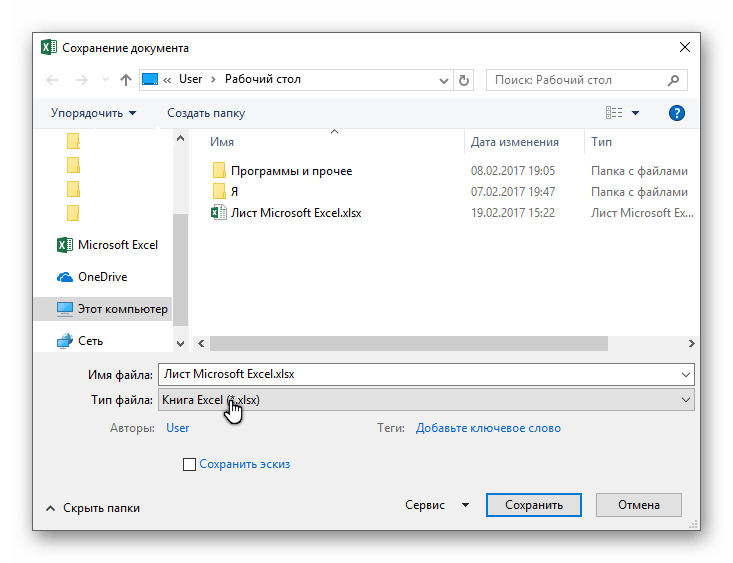Click first folder icon in navigation pane
The width and height of the screenshot is (733, 563).
click(x=73, y=141)
